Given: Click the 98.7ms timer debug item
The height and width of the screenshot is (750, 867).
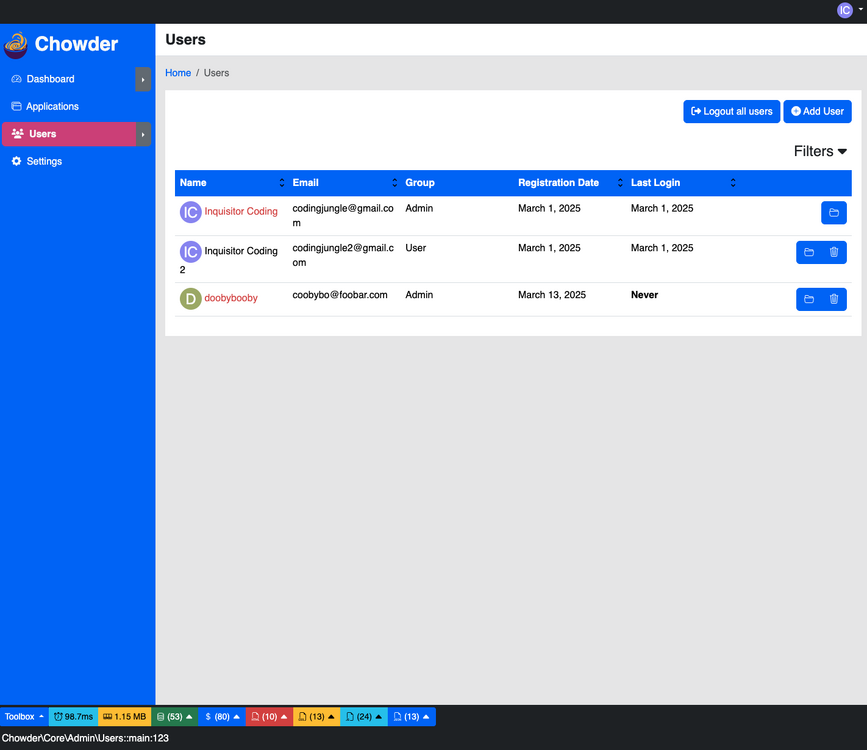Looking at the screenshot, I should pyautogui.click(x=74, y=717).
